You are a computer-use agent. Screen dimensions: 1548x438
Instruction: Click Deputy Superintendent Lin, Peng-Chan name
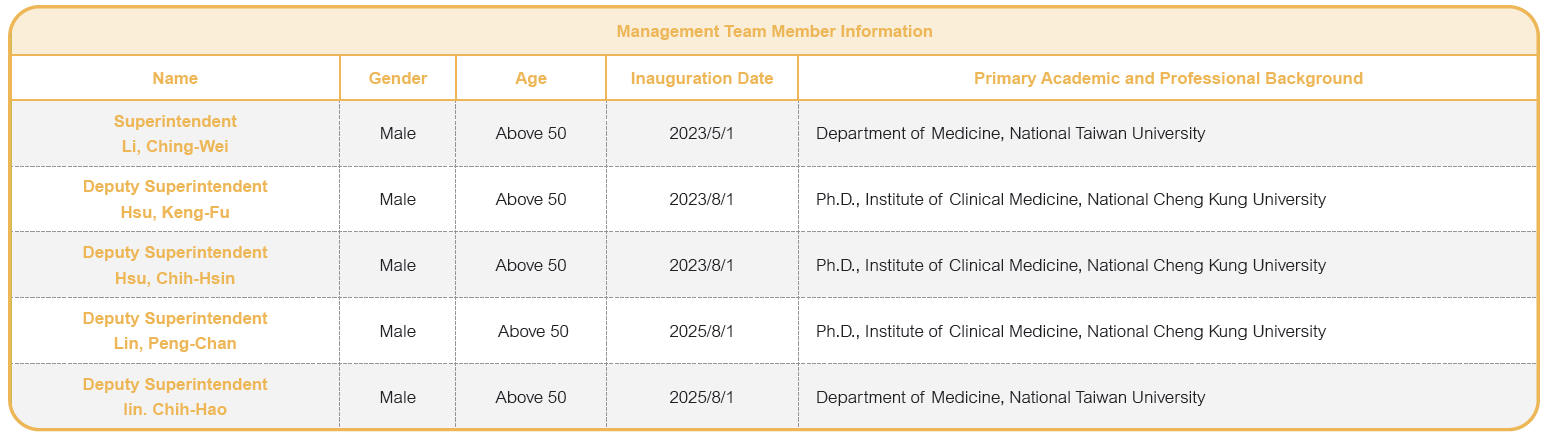[175, 331]
